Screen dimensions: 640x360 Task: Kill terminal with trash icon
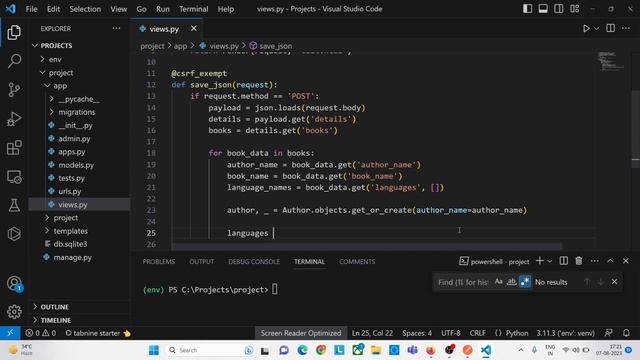pyautogui.click(x=579, y=261)
